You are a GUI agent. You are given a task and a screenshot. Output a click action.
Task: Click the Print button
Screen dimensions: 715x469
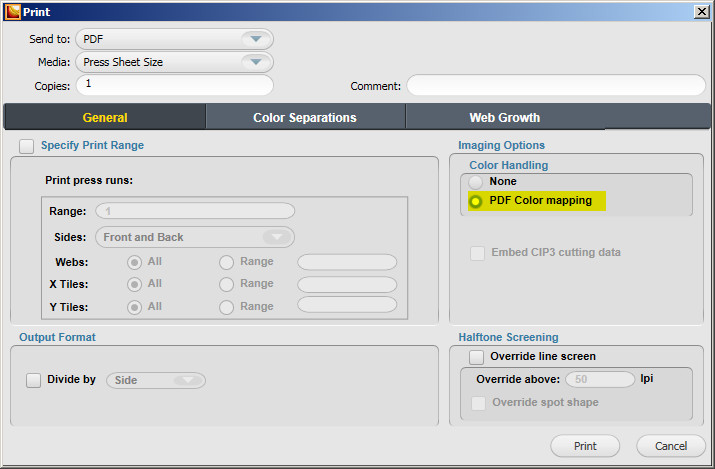[x=585, y=446]
